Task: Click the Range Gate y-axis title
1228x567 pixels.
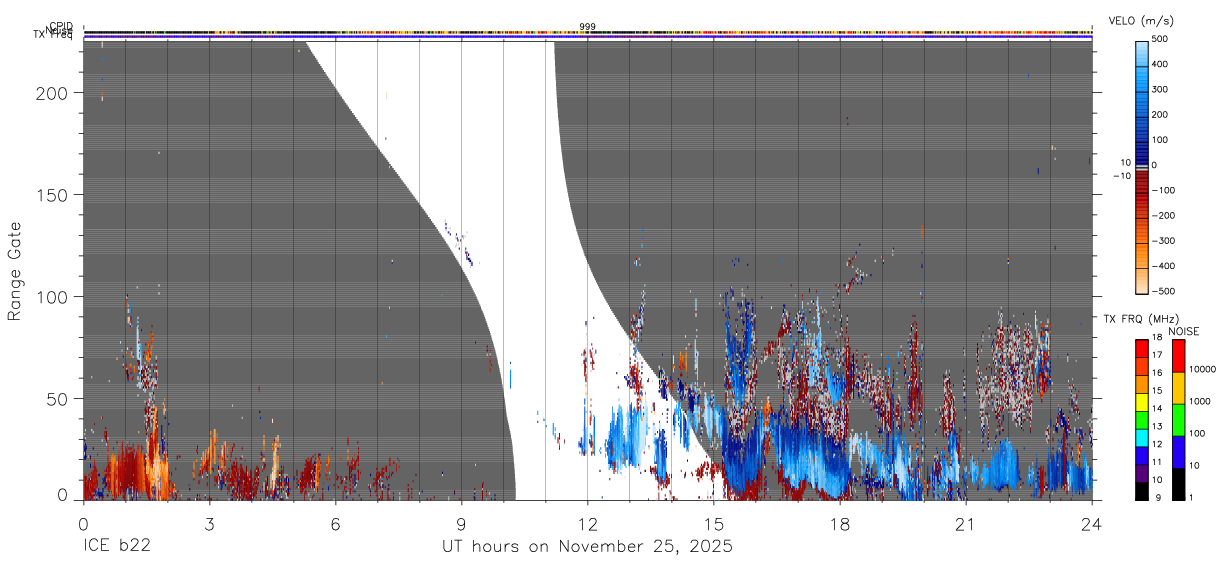Action: 15,271
